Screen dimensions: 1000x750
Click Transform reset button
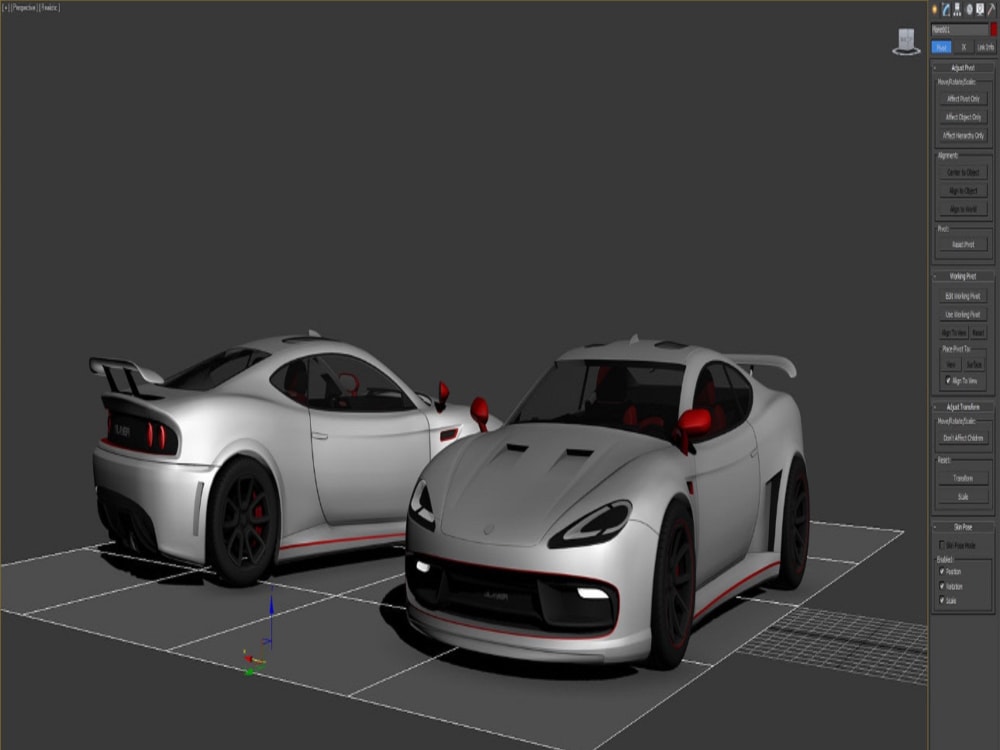[963, 478]
